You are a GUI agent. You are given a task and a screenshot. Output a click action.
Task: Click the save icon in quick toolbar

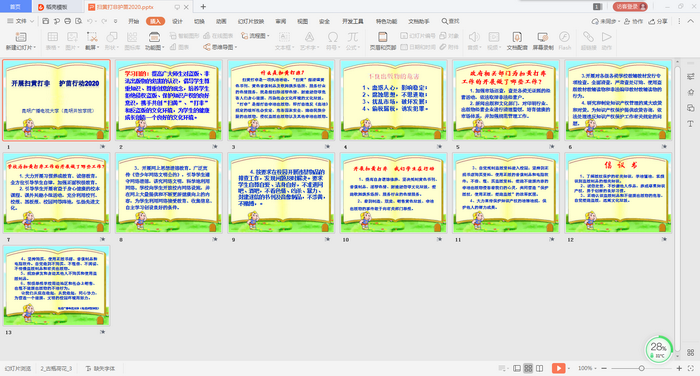point(46,21)
